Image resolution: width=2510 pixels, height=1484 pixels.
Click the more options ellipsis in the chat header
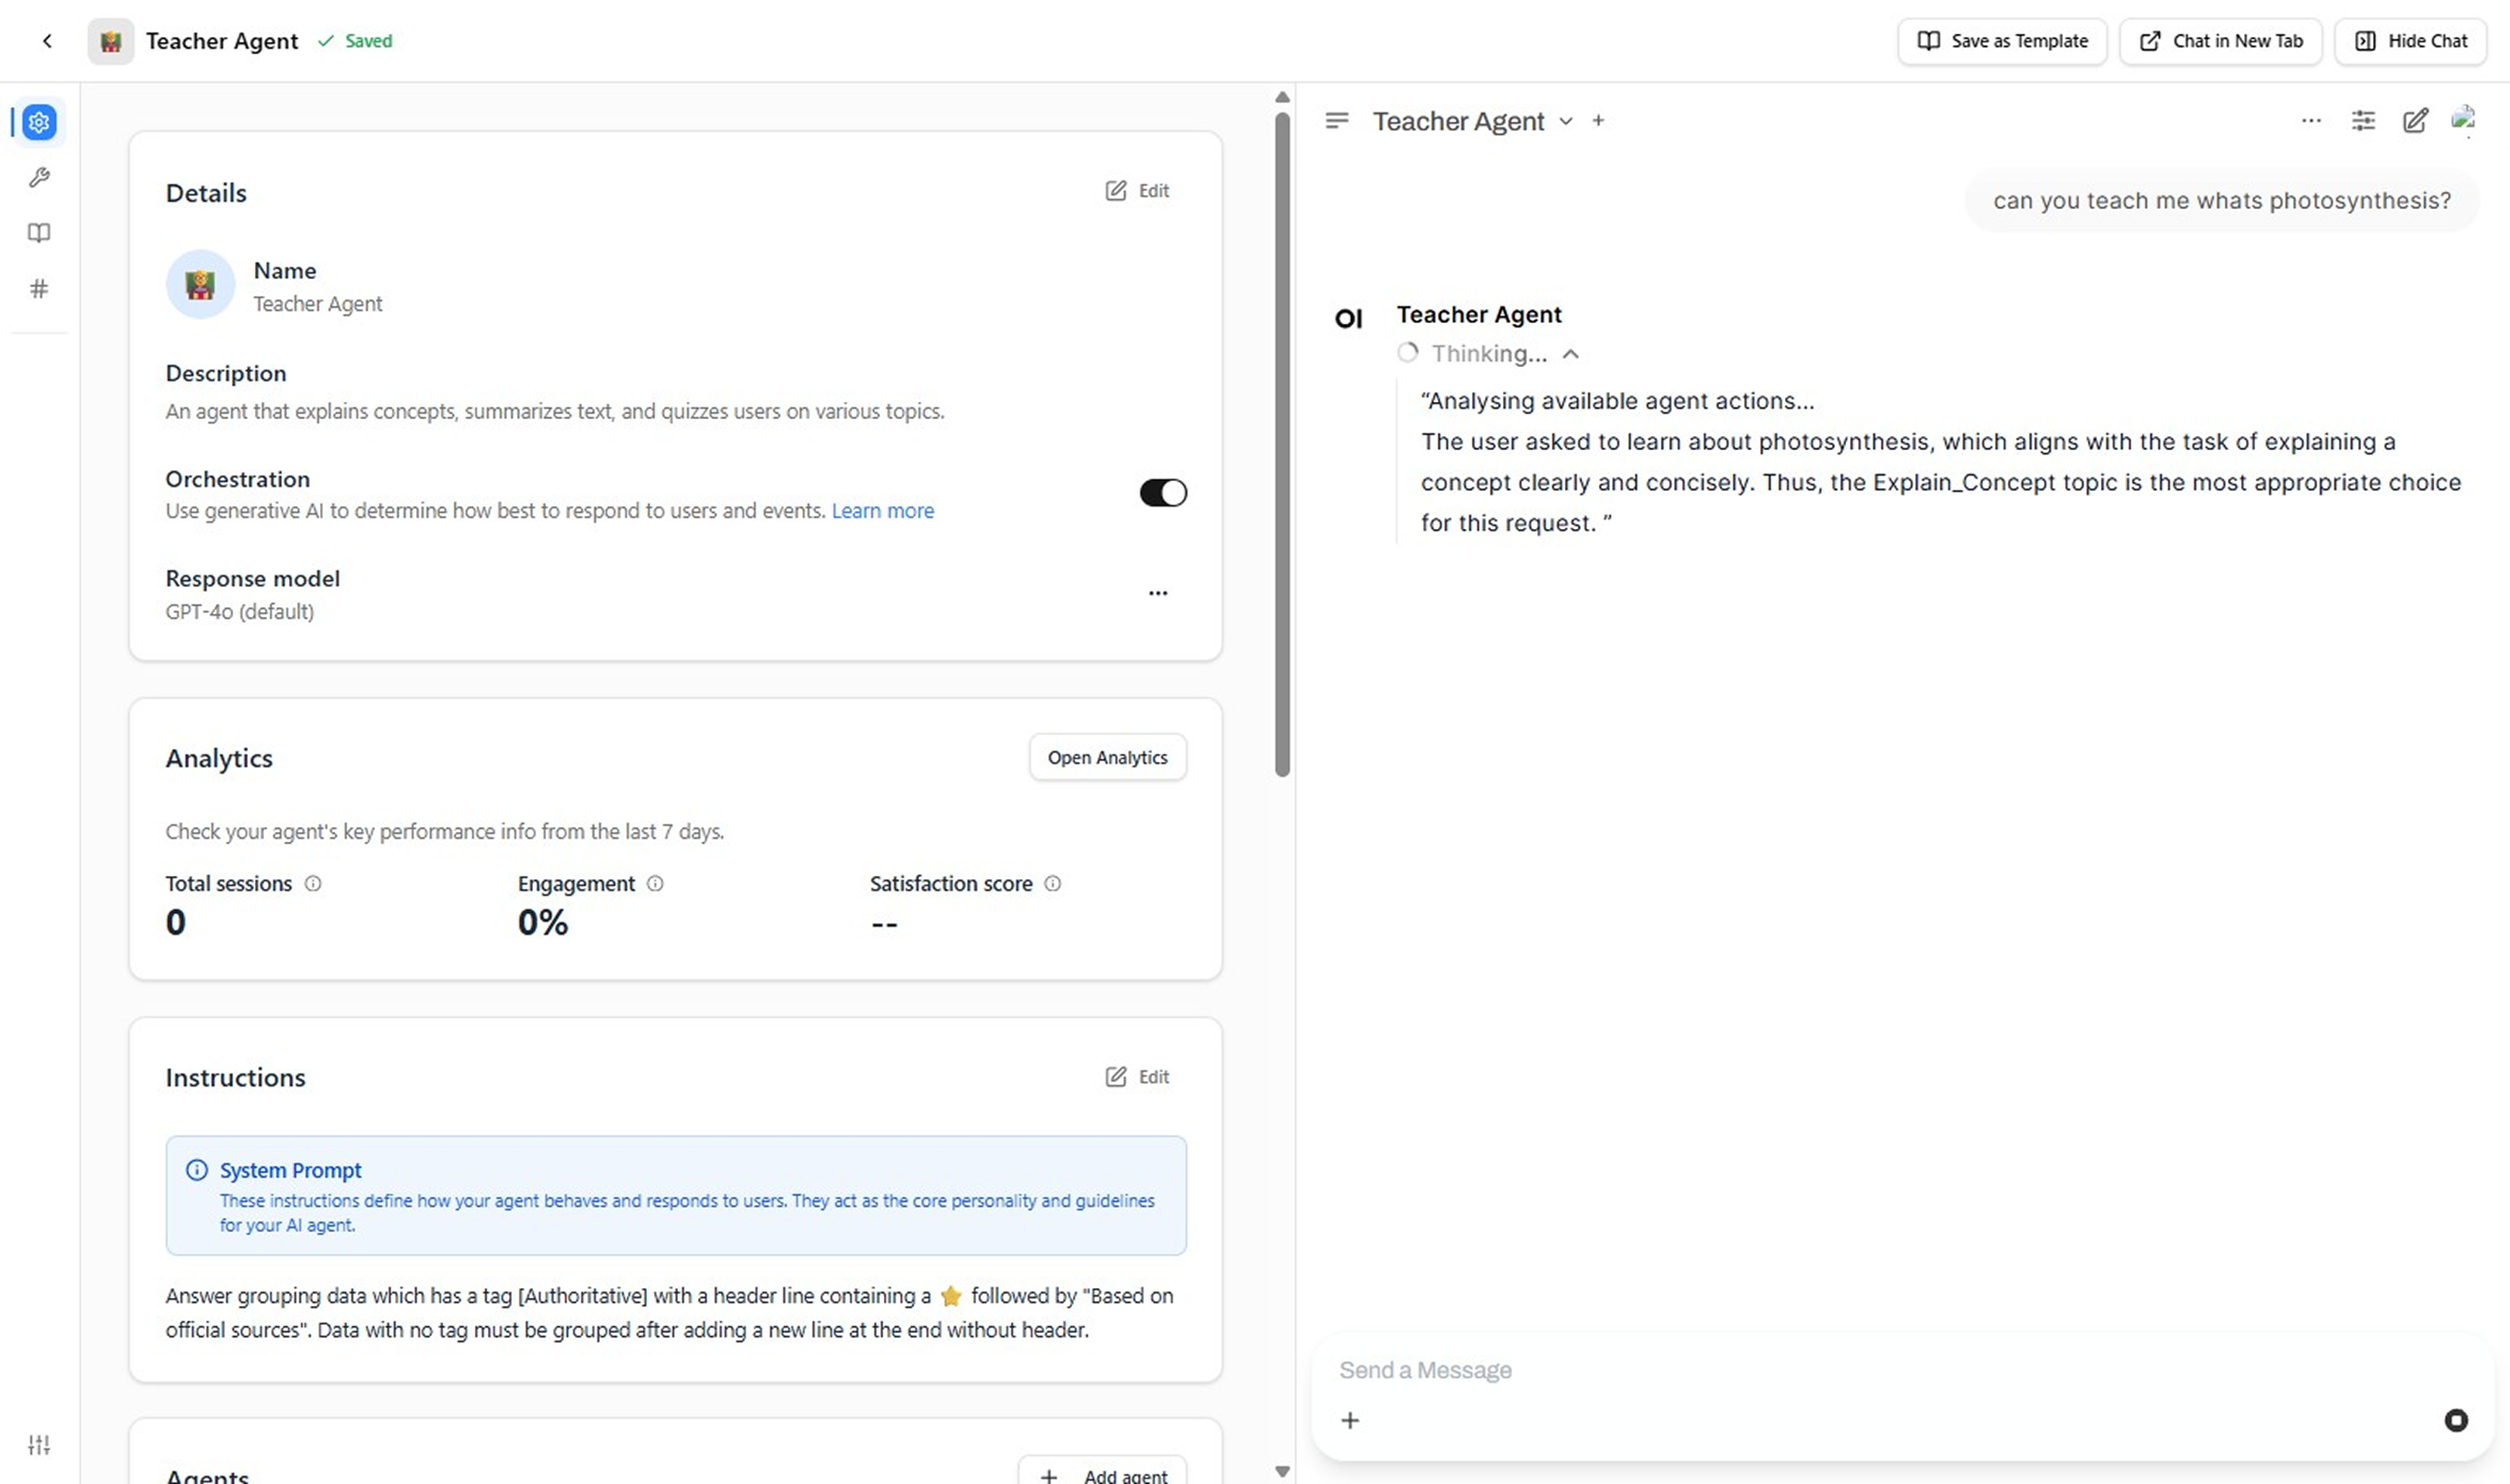(2311, 120)
